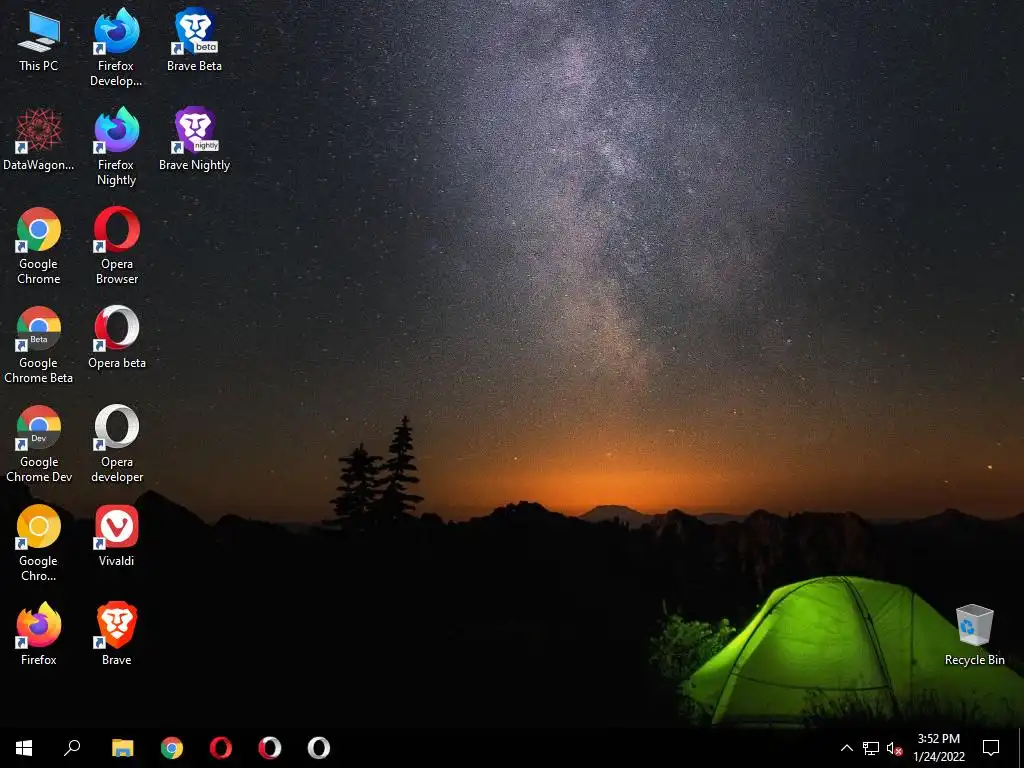
Task: Select the Google Chrome Dev shortcut
Action: point(39,444)
